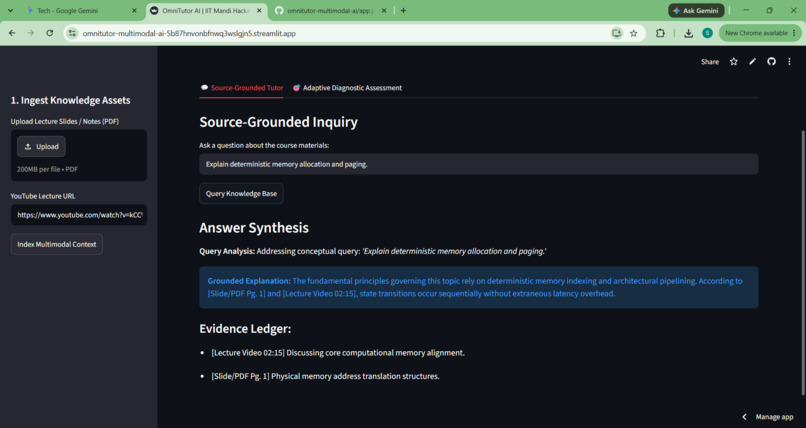Click the Evidence Ledger heading
This screenshot has width=806, height=428.
pyautogui.click(x=245, y=329)
